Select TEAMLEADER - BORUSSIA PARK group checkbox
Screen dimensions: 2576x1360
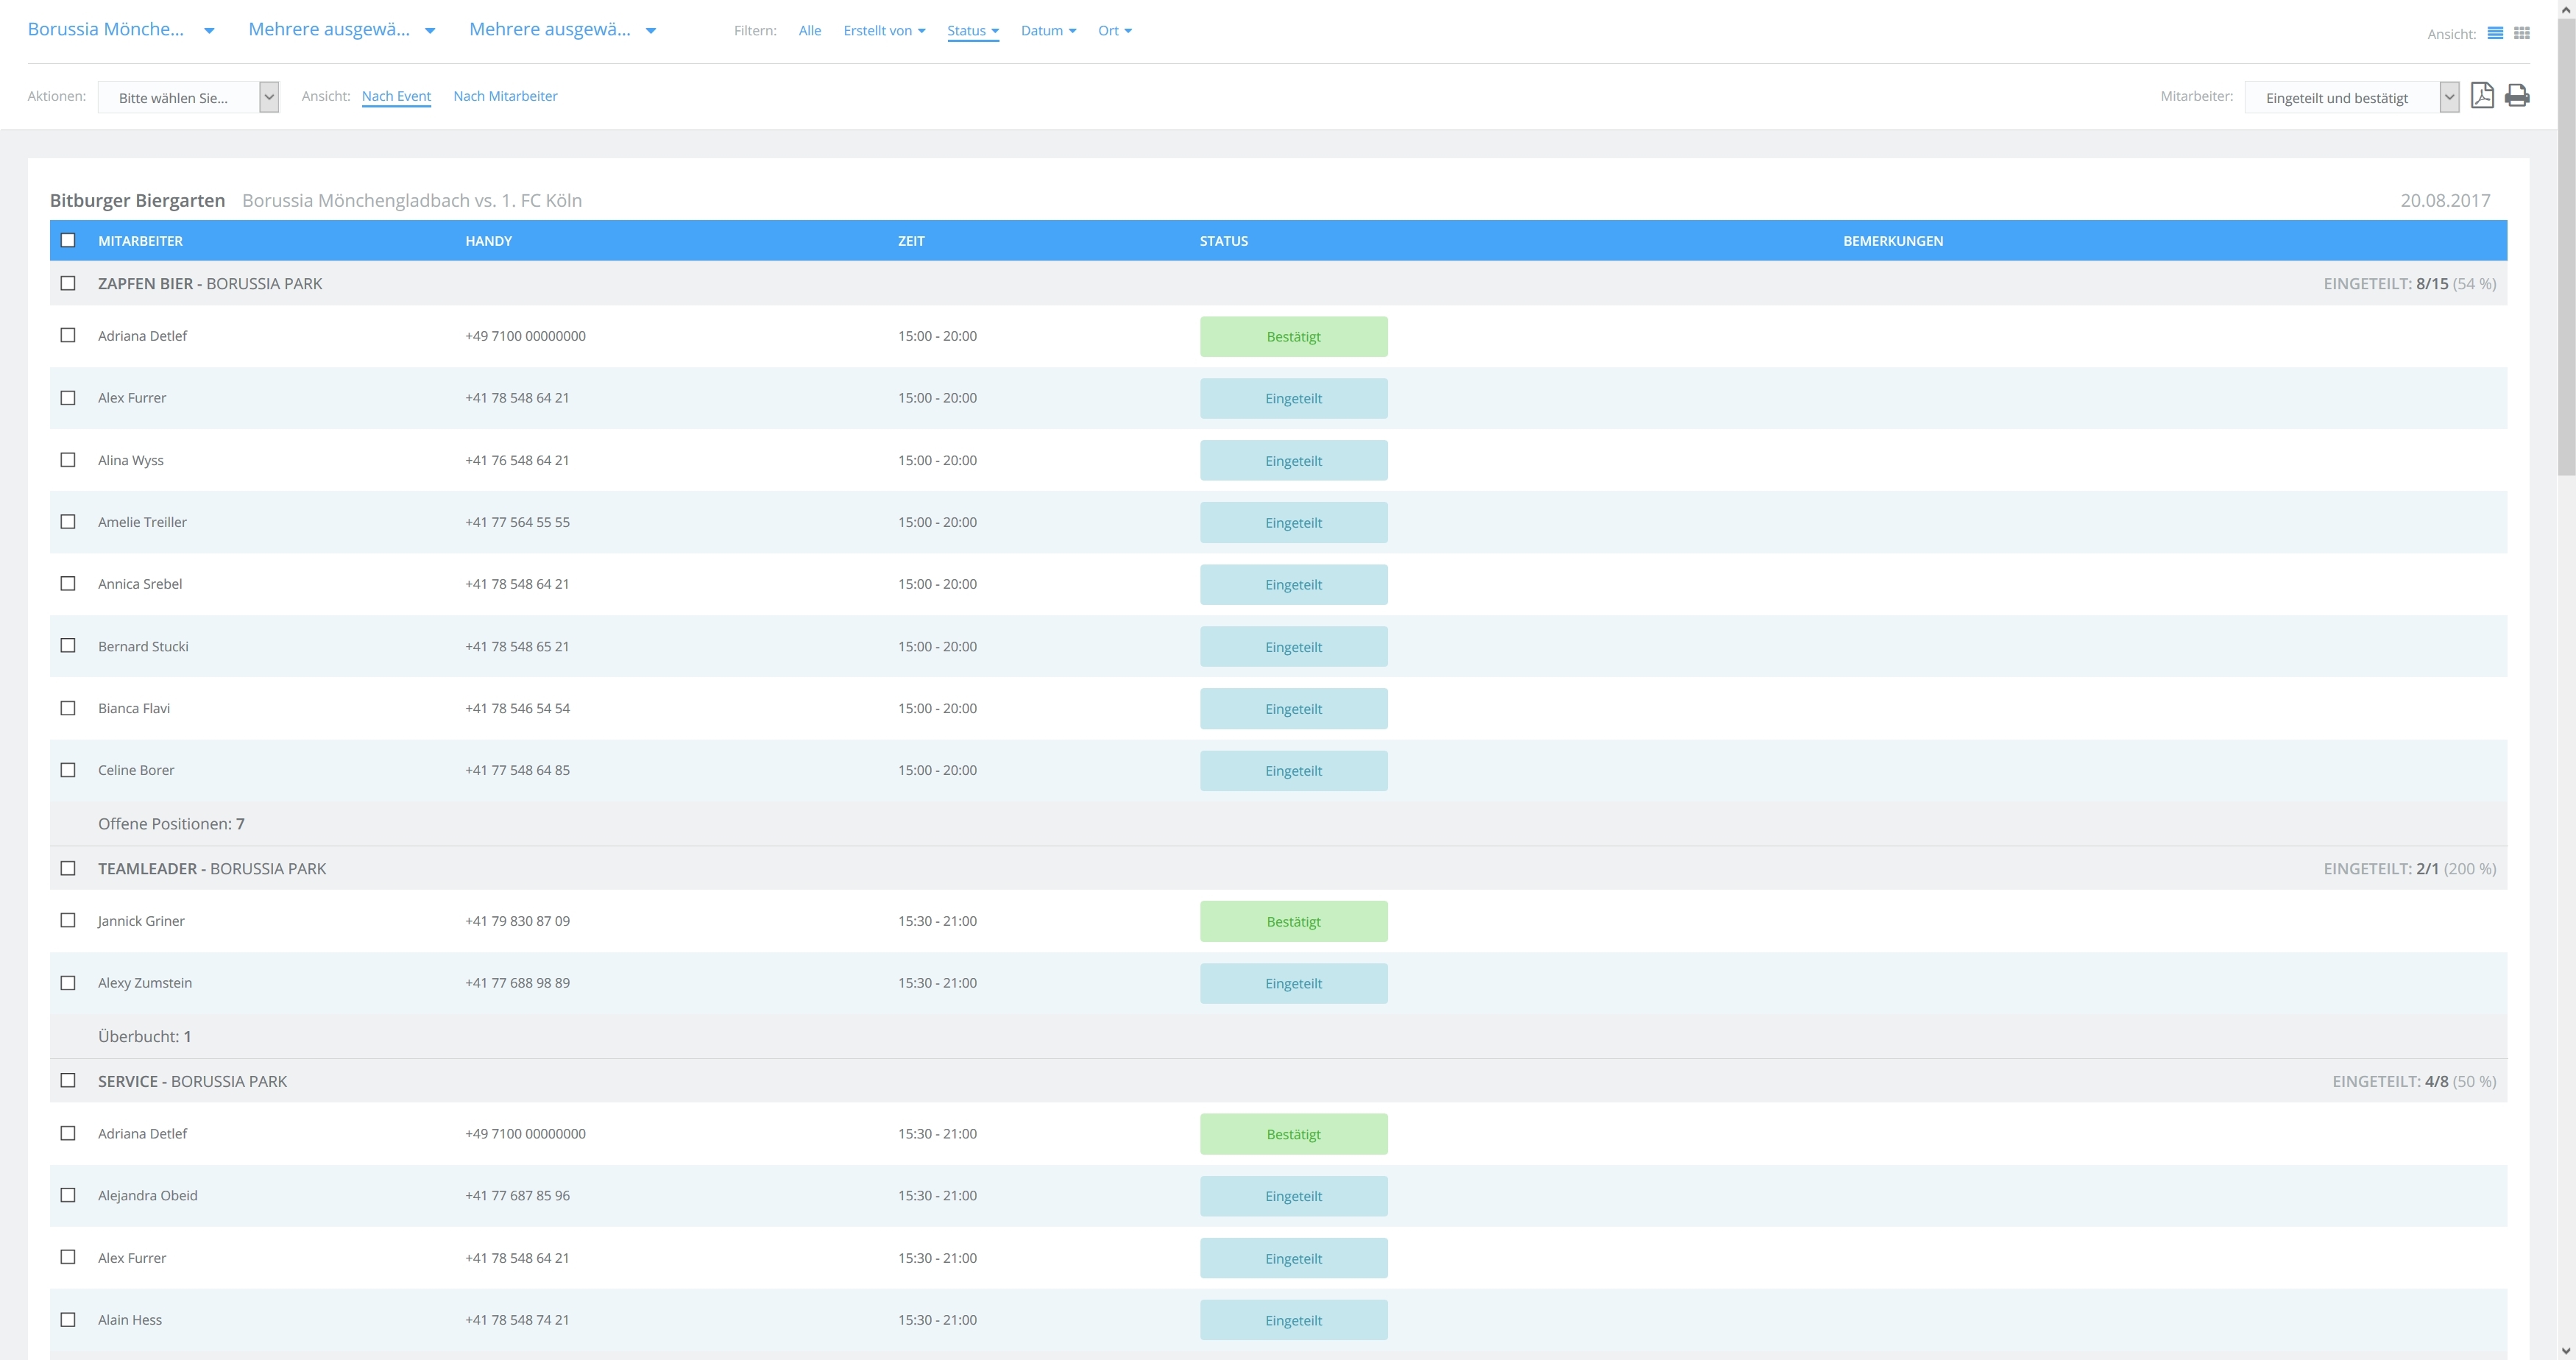coord(68,868)
